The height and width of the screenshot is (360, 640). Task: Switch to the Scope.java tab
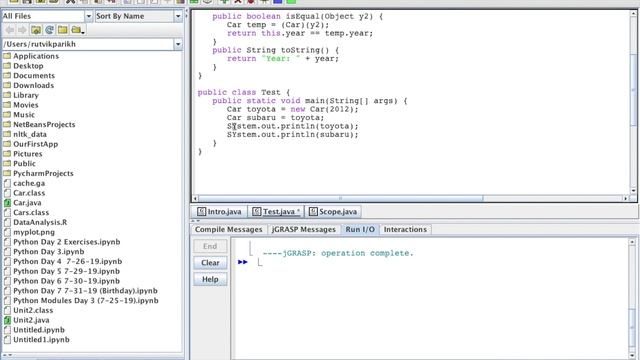[333, 212]
